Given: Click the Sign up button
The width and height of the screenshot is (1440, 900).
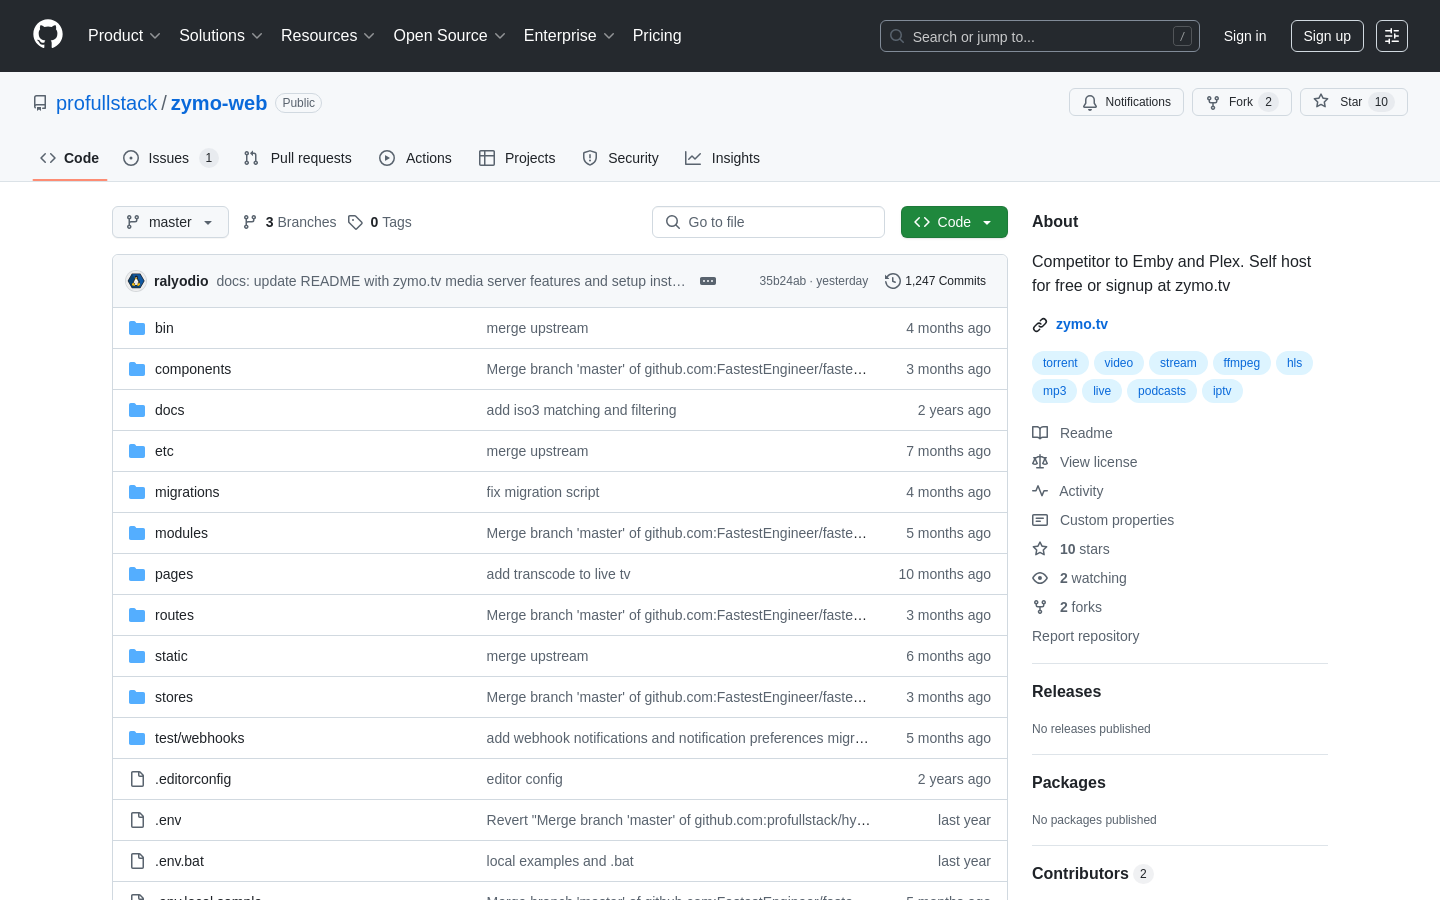Looking at the screenshot, I should point(1327,36).
